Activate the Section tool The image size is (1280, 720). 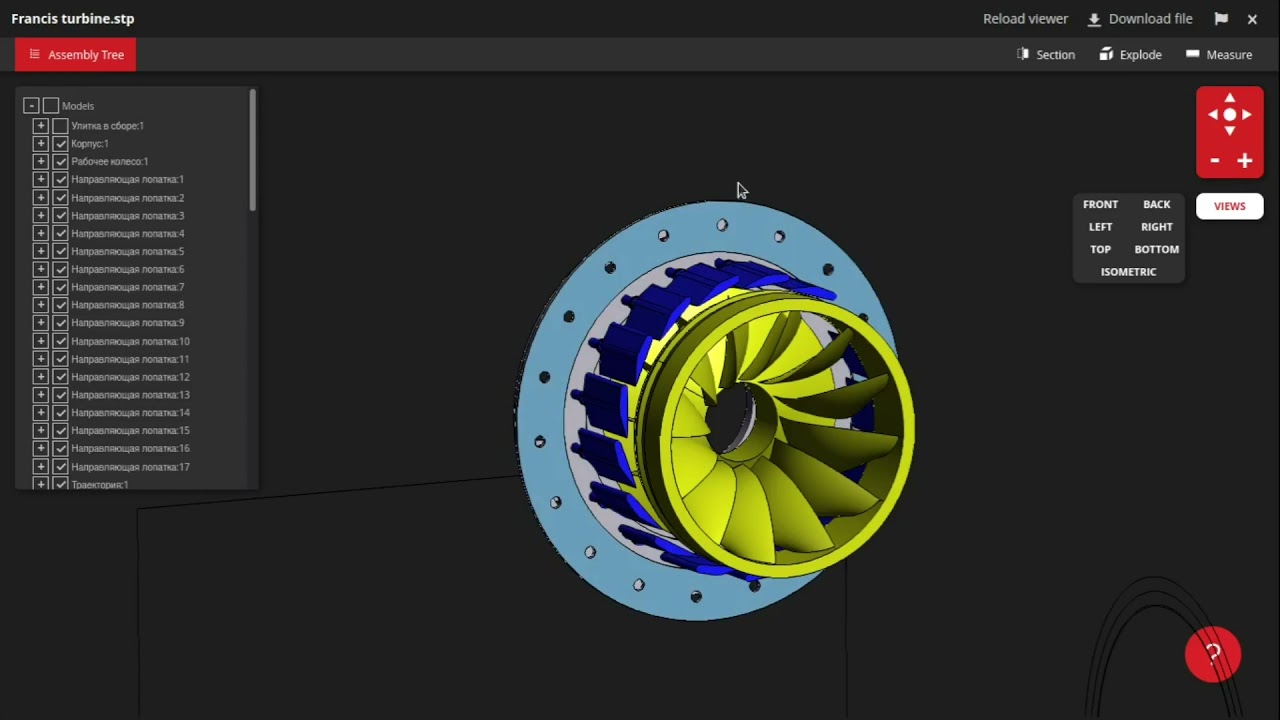pyautogui.click(x=1046, y=55)
